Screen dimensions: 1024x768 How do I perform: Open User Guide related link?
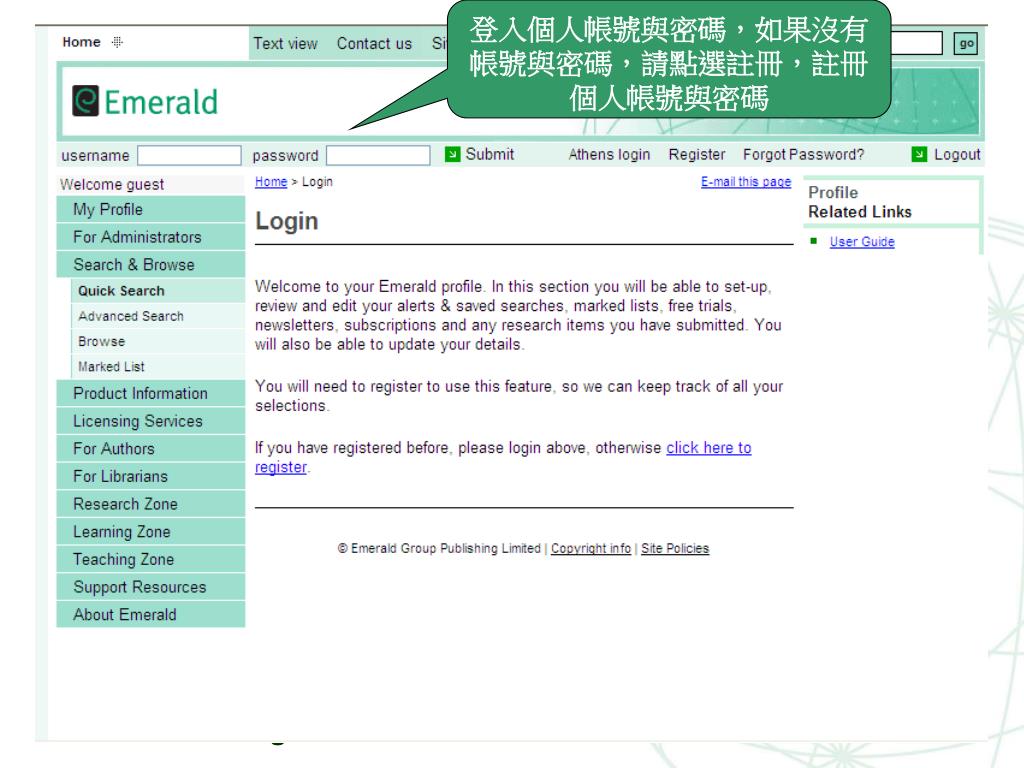[862, 242]
